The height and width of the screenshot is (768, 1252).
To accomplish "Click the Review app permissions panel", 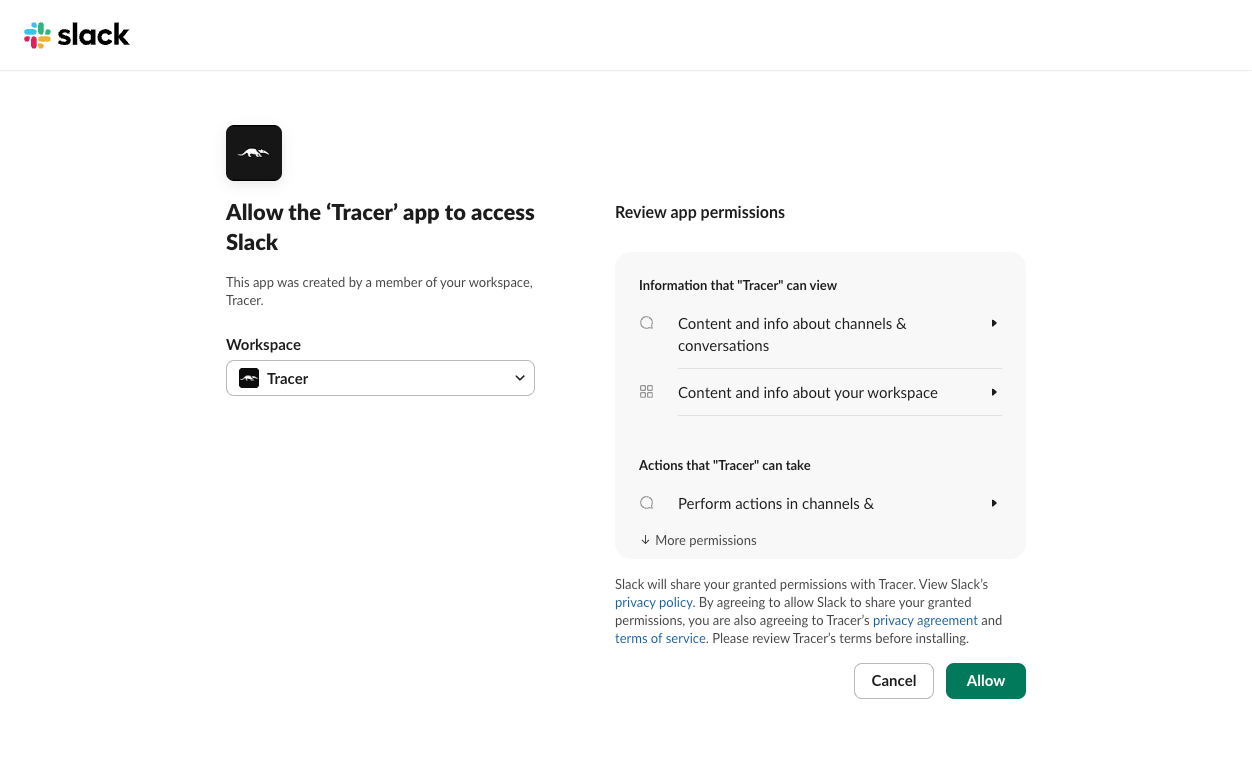I will point(820,405).
